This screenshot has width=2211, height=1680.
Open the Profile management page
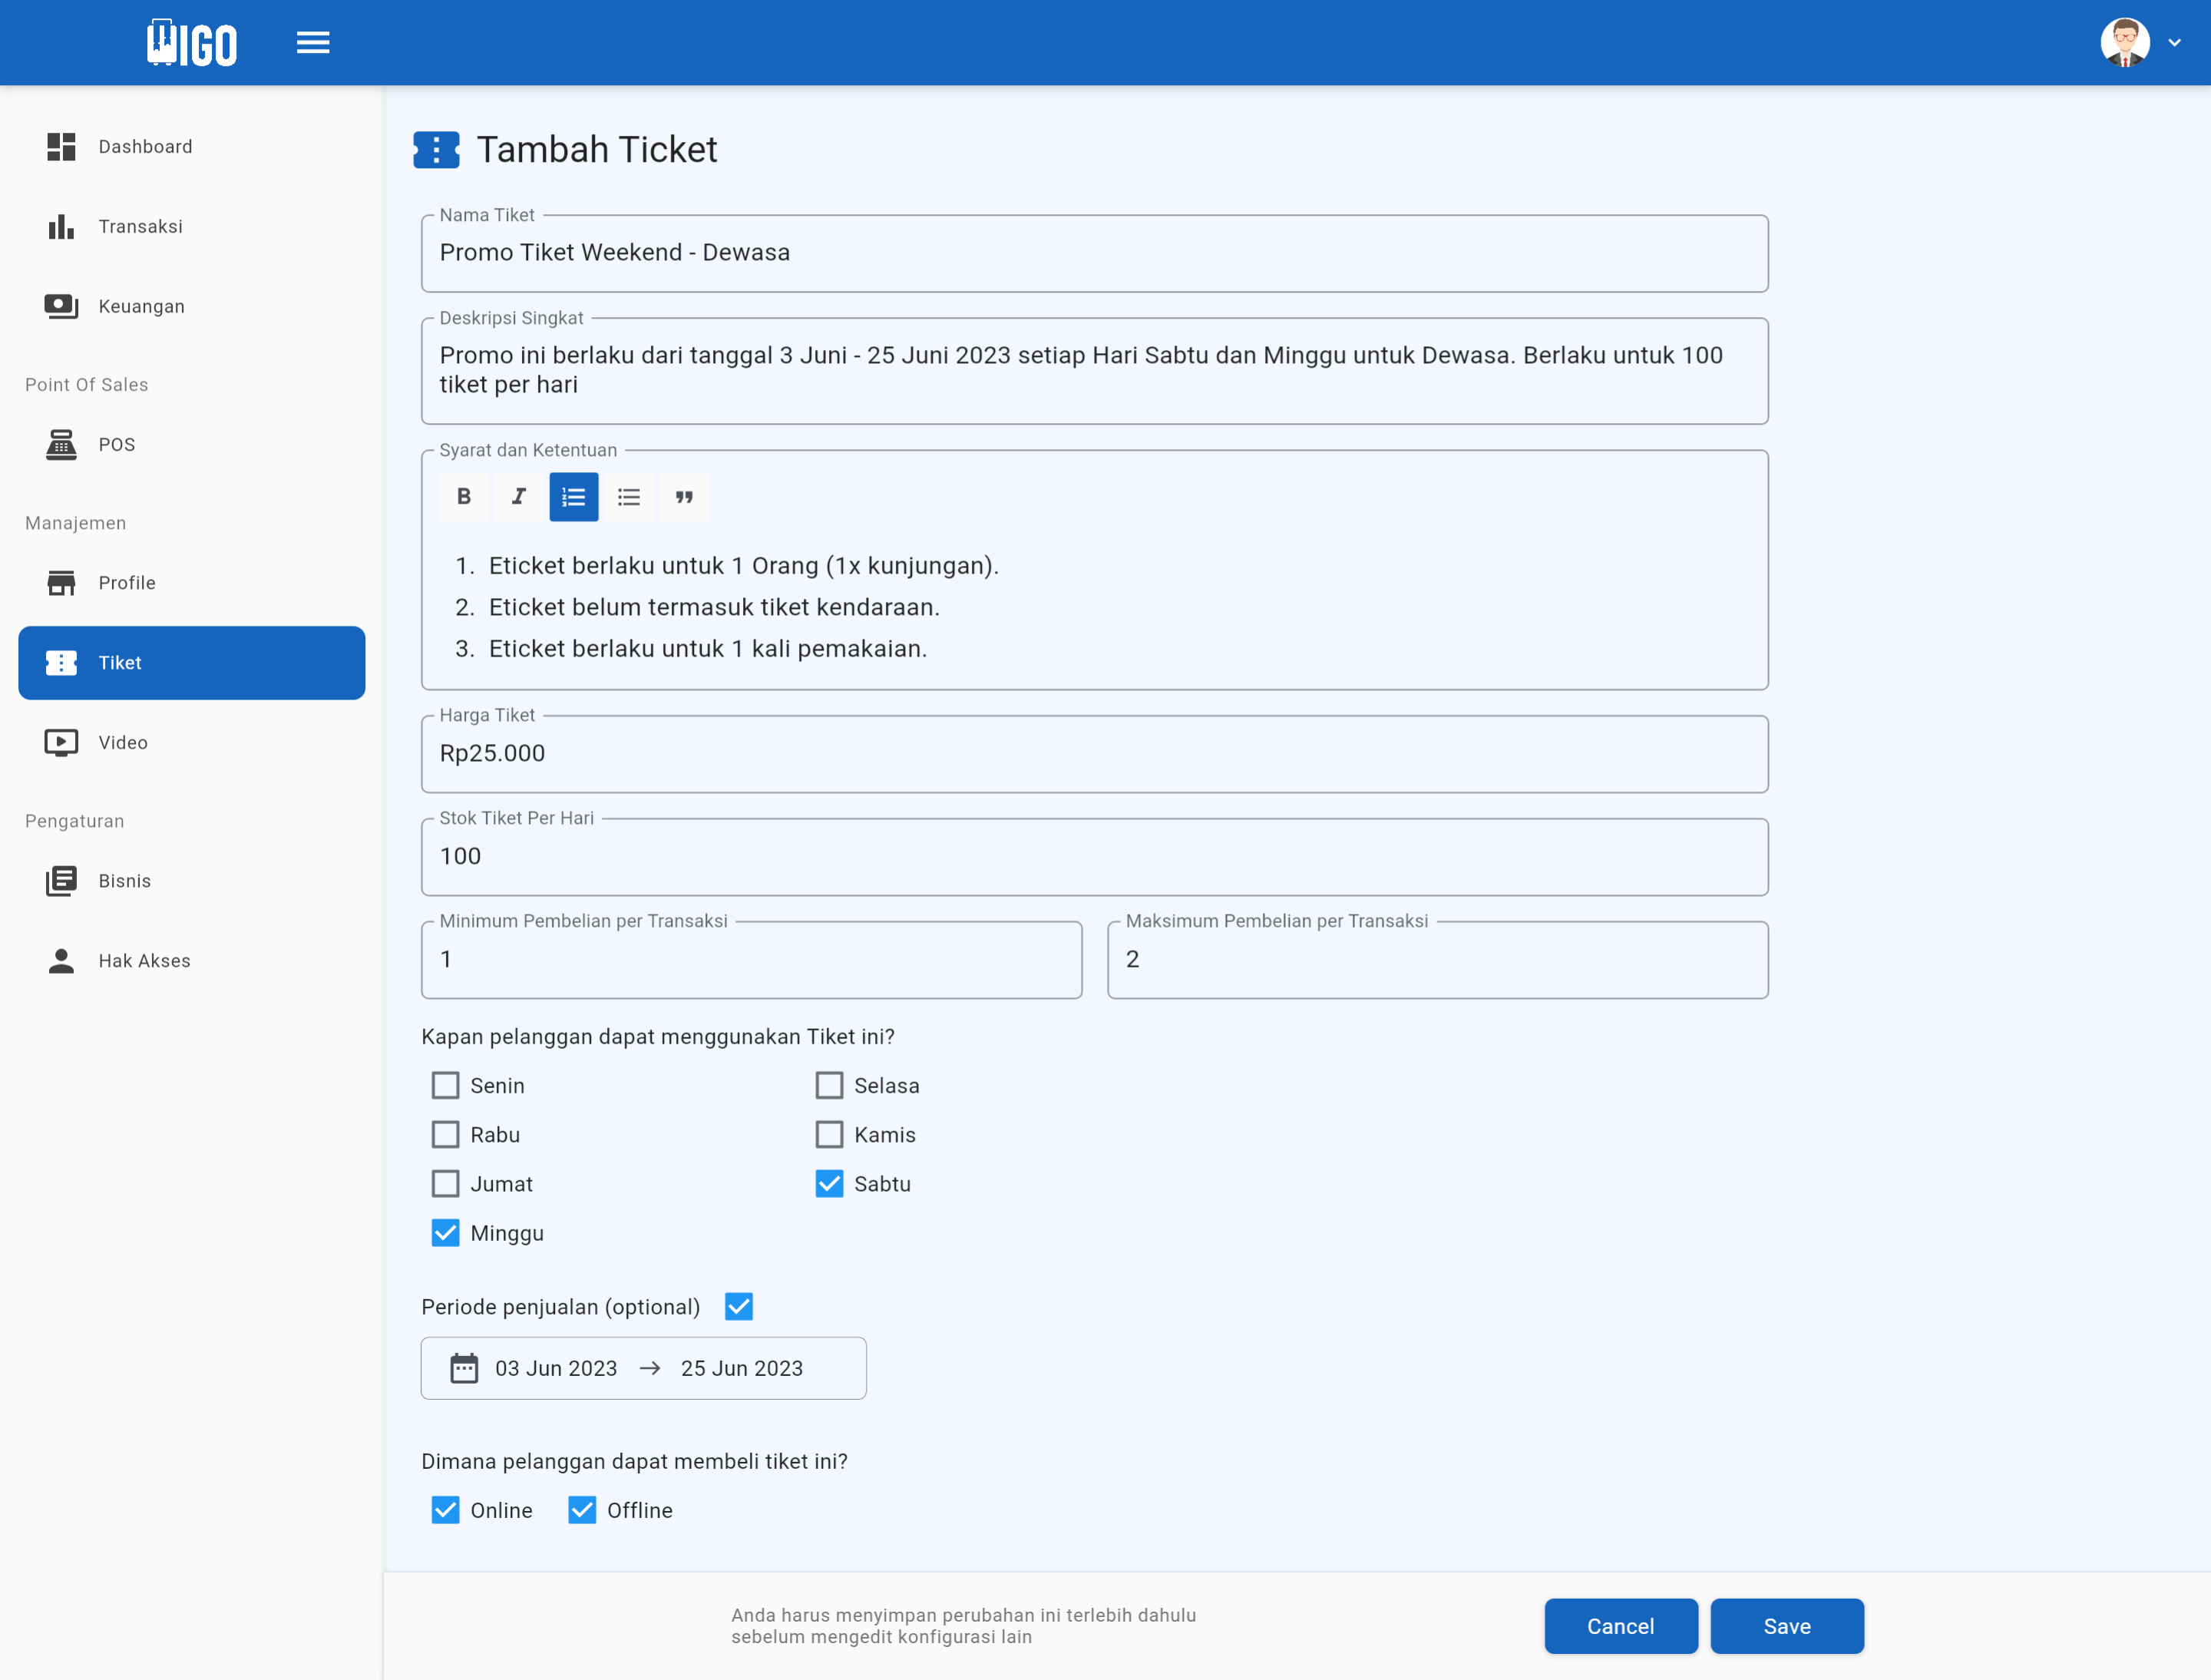click(126, 582)
